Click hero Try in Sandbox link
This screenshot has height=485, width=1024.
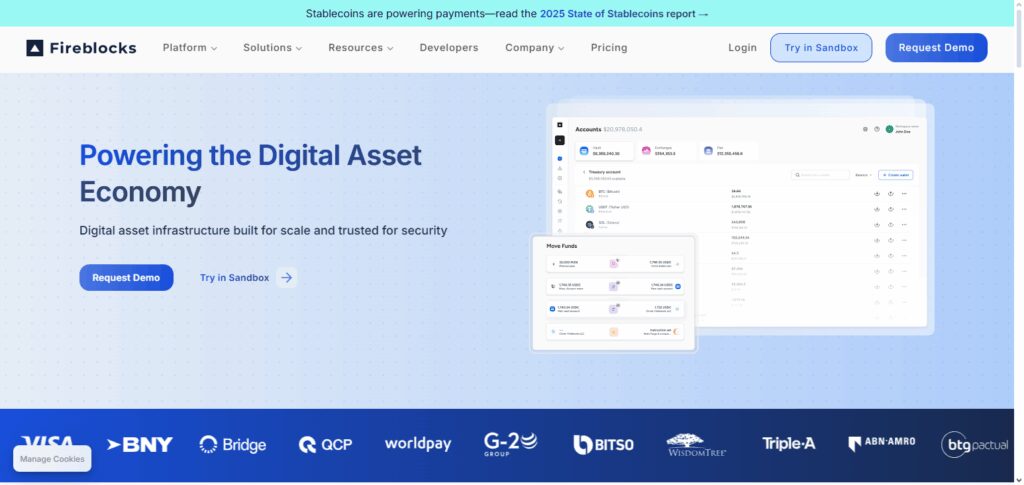pos(234,277)
